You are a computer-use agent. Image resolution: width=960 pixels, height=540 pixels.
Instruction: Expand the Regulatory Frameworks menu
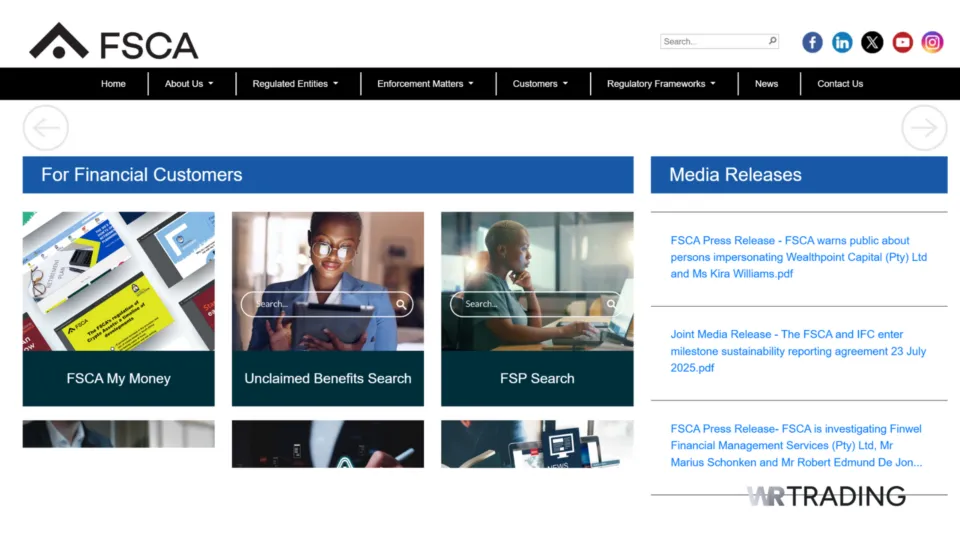pos(661,84)
